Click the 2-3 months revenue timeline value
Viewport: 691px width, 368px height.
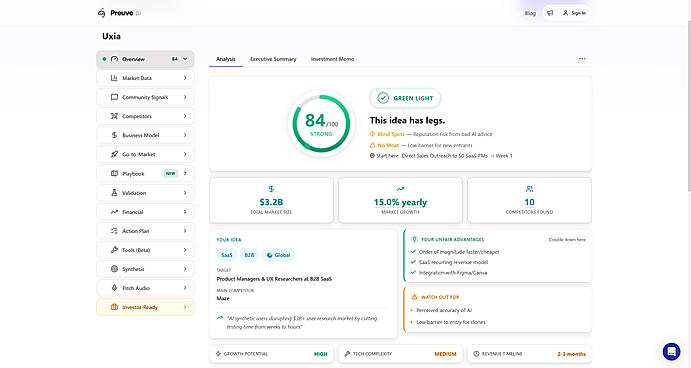tap(572, 354)
